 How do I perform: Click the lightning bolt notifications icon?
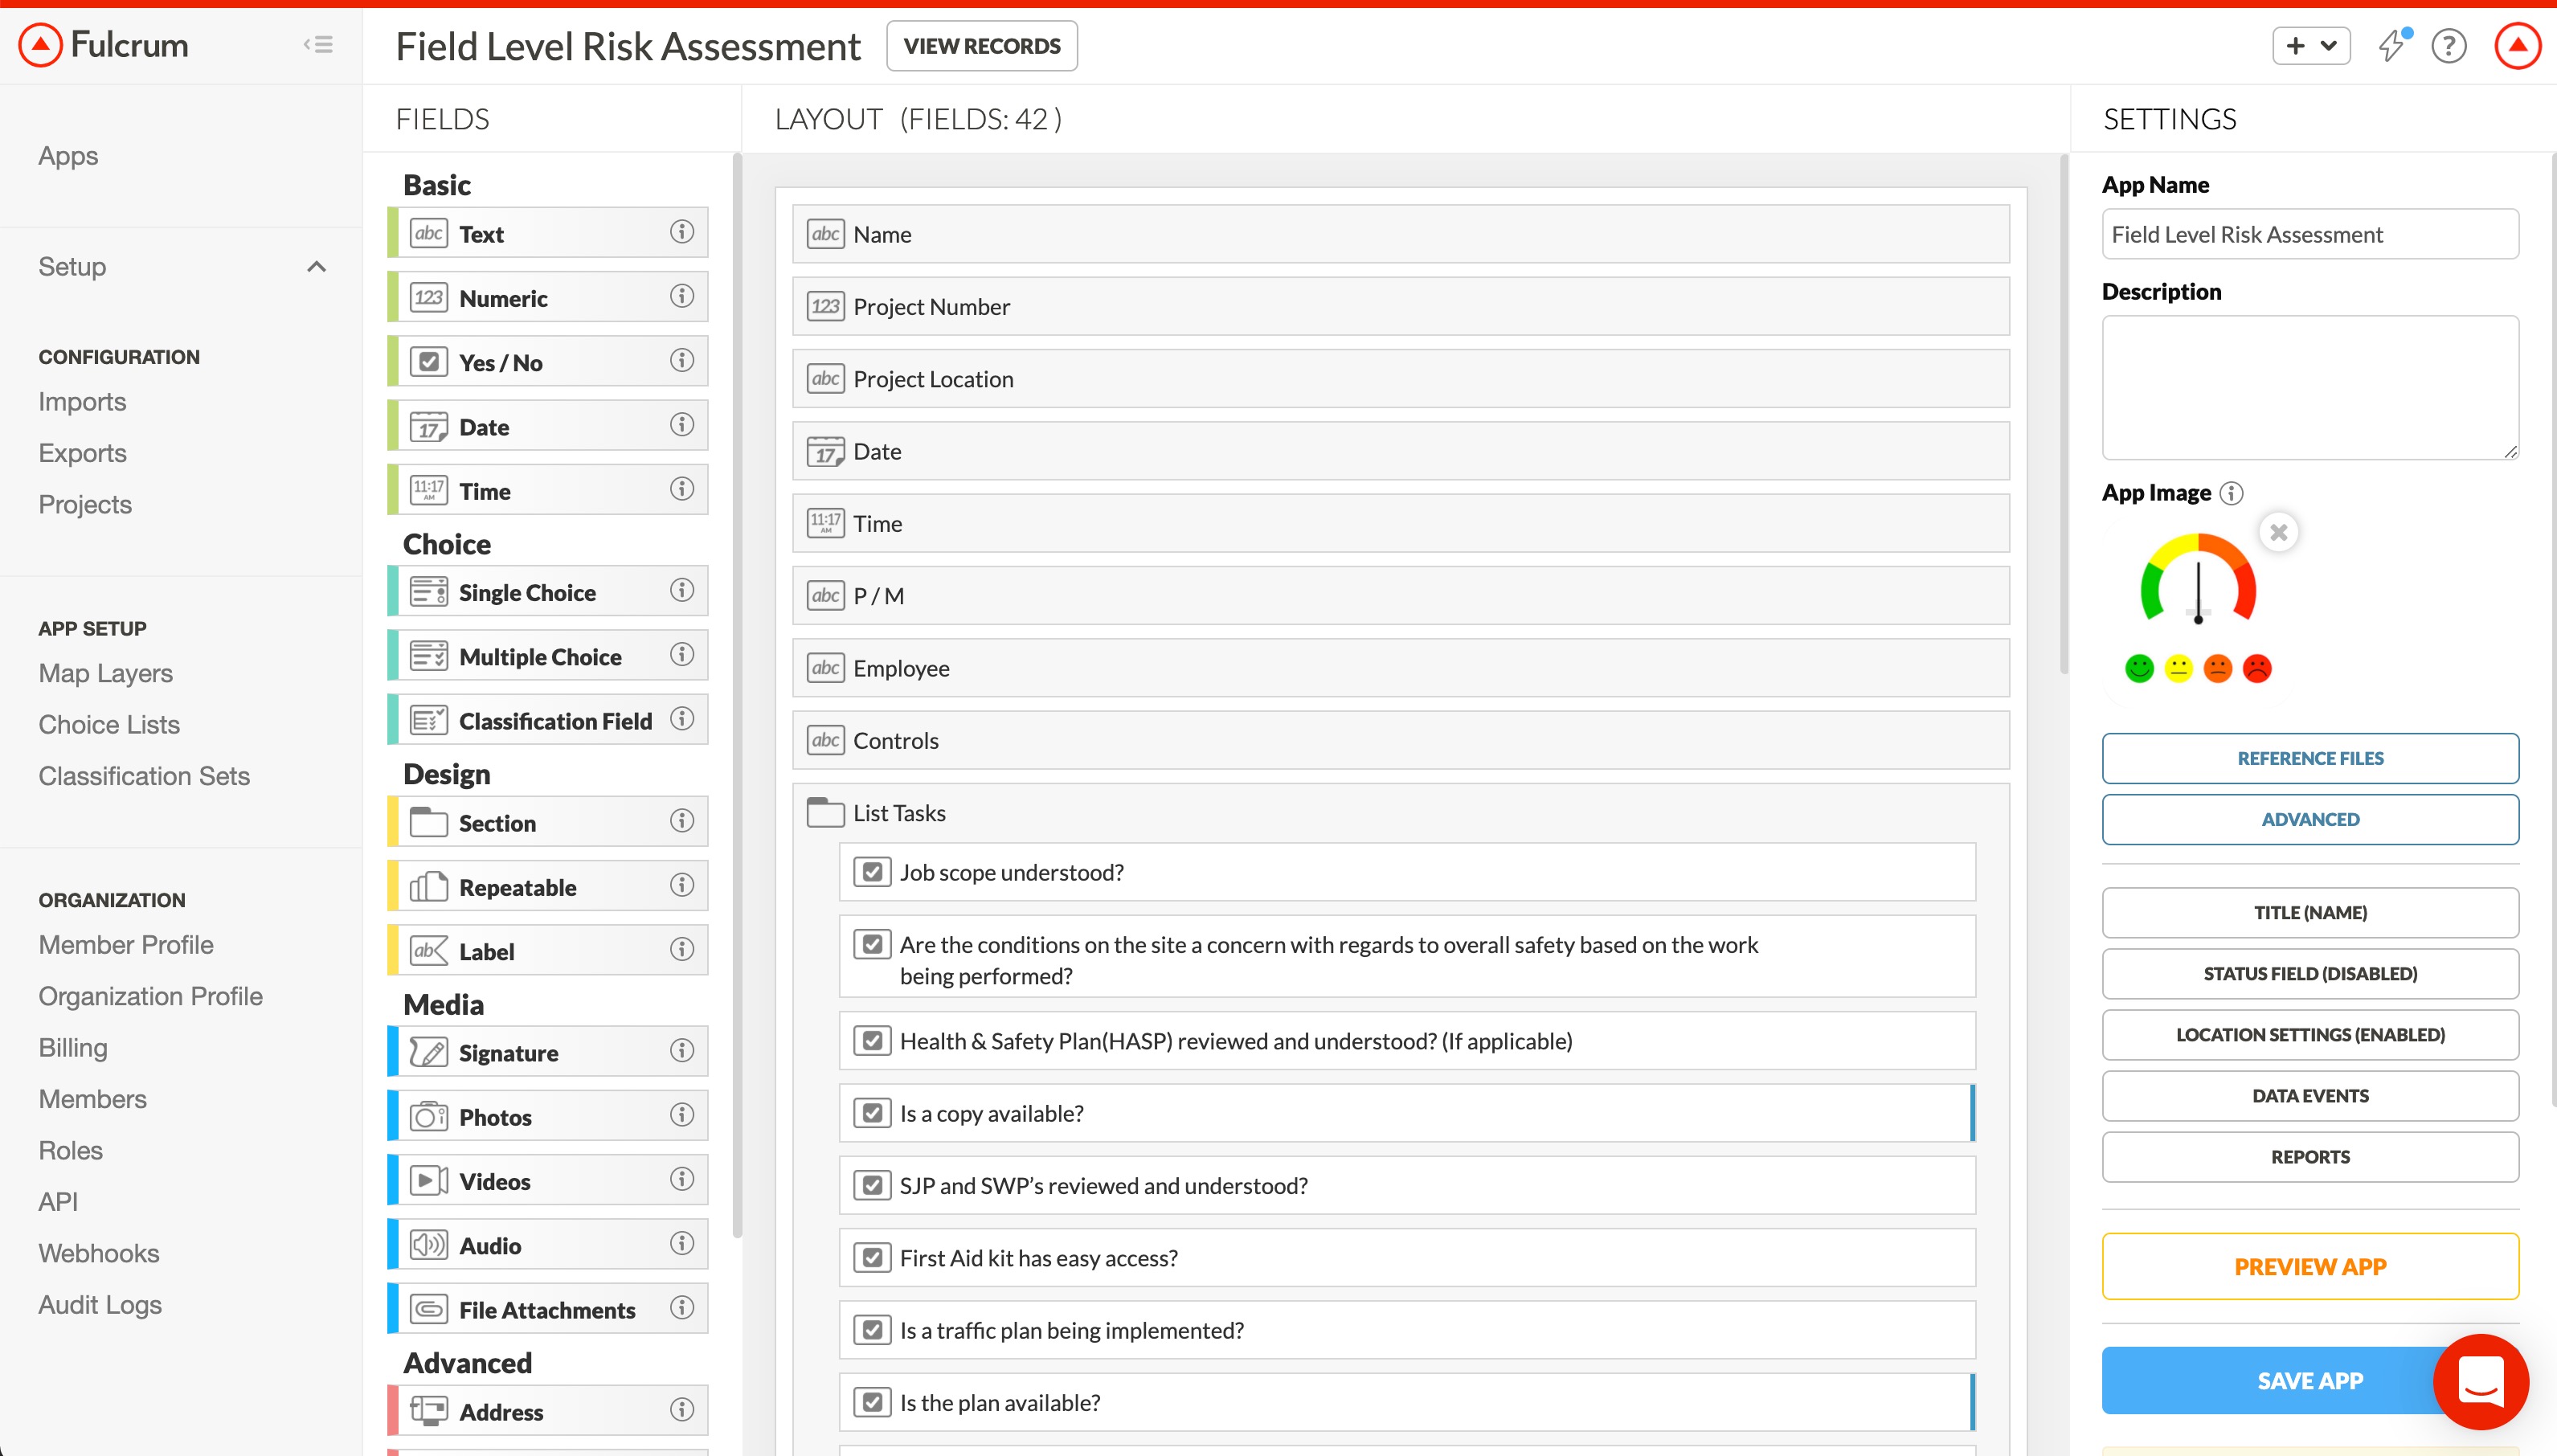click(2392, 46)
